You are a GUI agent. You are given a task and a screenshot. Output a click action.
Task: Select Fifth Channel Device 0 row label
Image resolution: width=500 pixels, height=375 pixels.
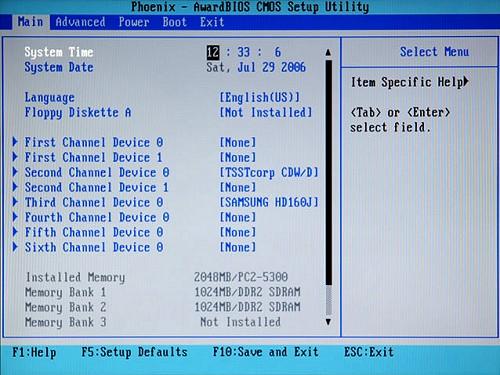pyautogui.click(x=94, y=232)
